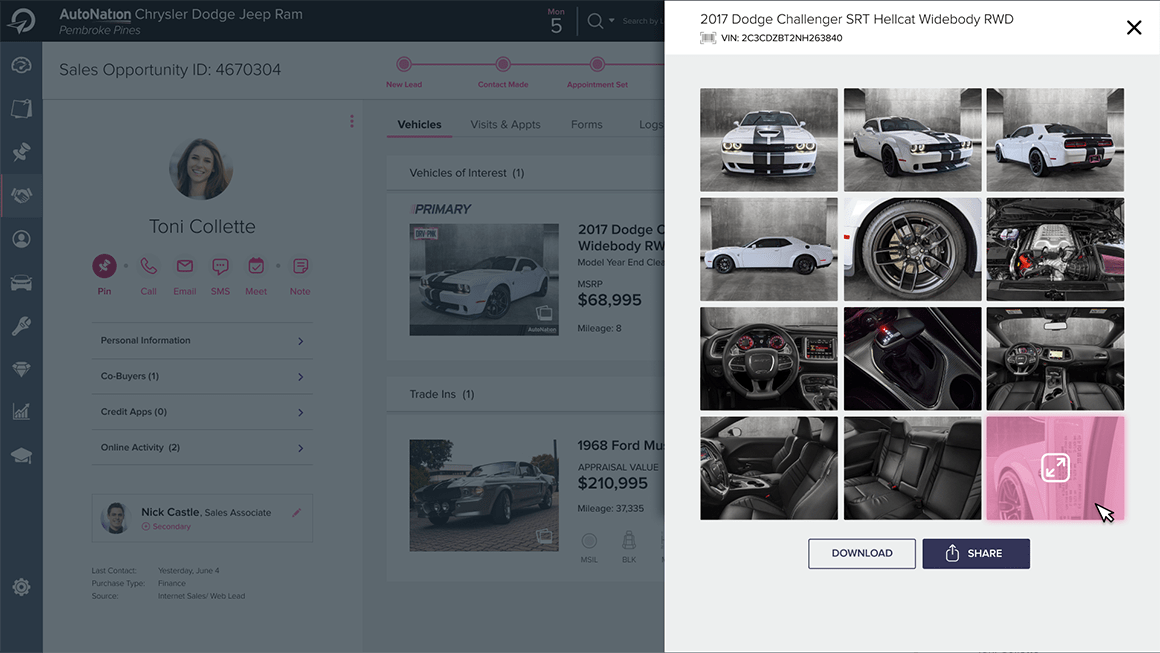Screen dimensions: 1160x653
Task: Open the Logs tab
Action: coord(651,124)
